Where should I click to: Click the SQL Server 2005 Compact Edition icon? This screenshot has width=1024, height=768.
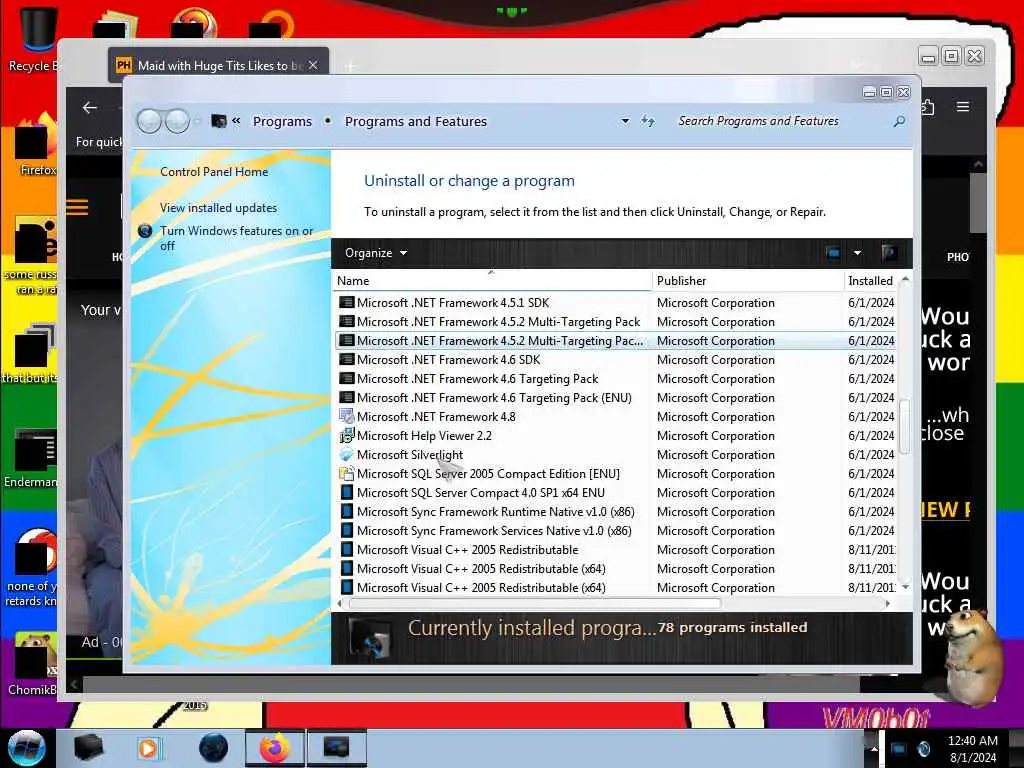tap(347, 473)
